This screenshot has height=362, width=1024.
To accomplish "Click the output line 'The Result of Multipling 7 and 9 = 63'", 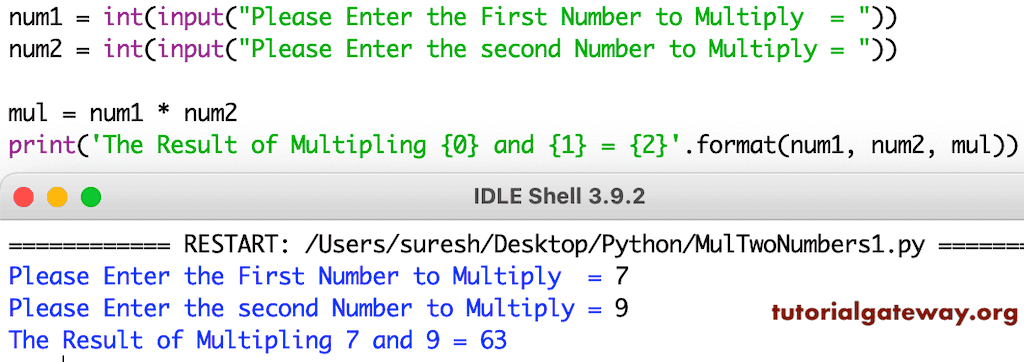I will pos(257,340).
